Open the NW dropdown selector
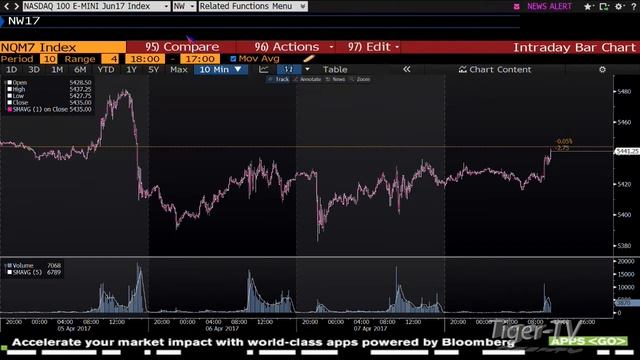This screenshot has height=360, width=640. [184, 6]
